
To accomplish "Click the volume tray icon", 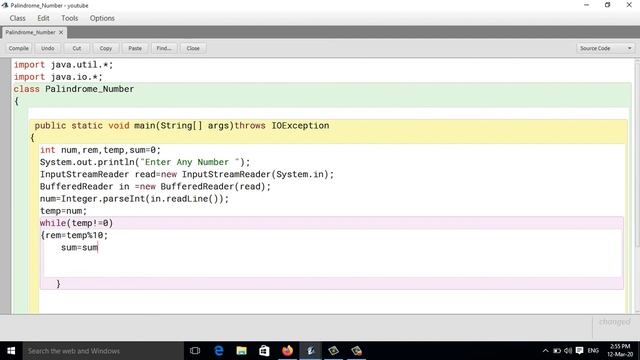I will 568,351.
